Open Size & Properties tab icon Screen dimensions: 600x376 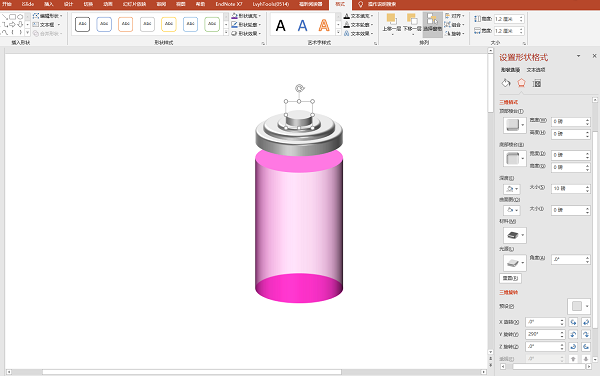(537, 83)
